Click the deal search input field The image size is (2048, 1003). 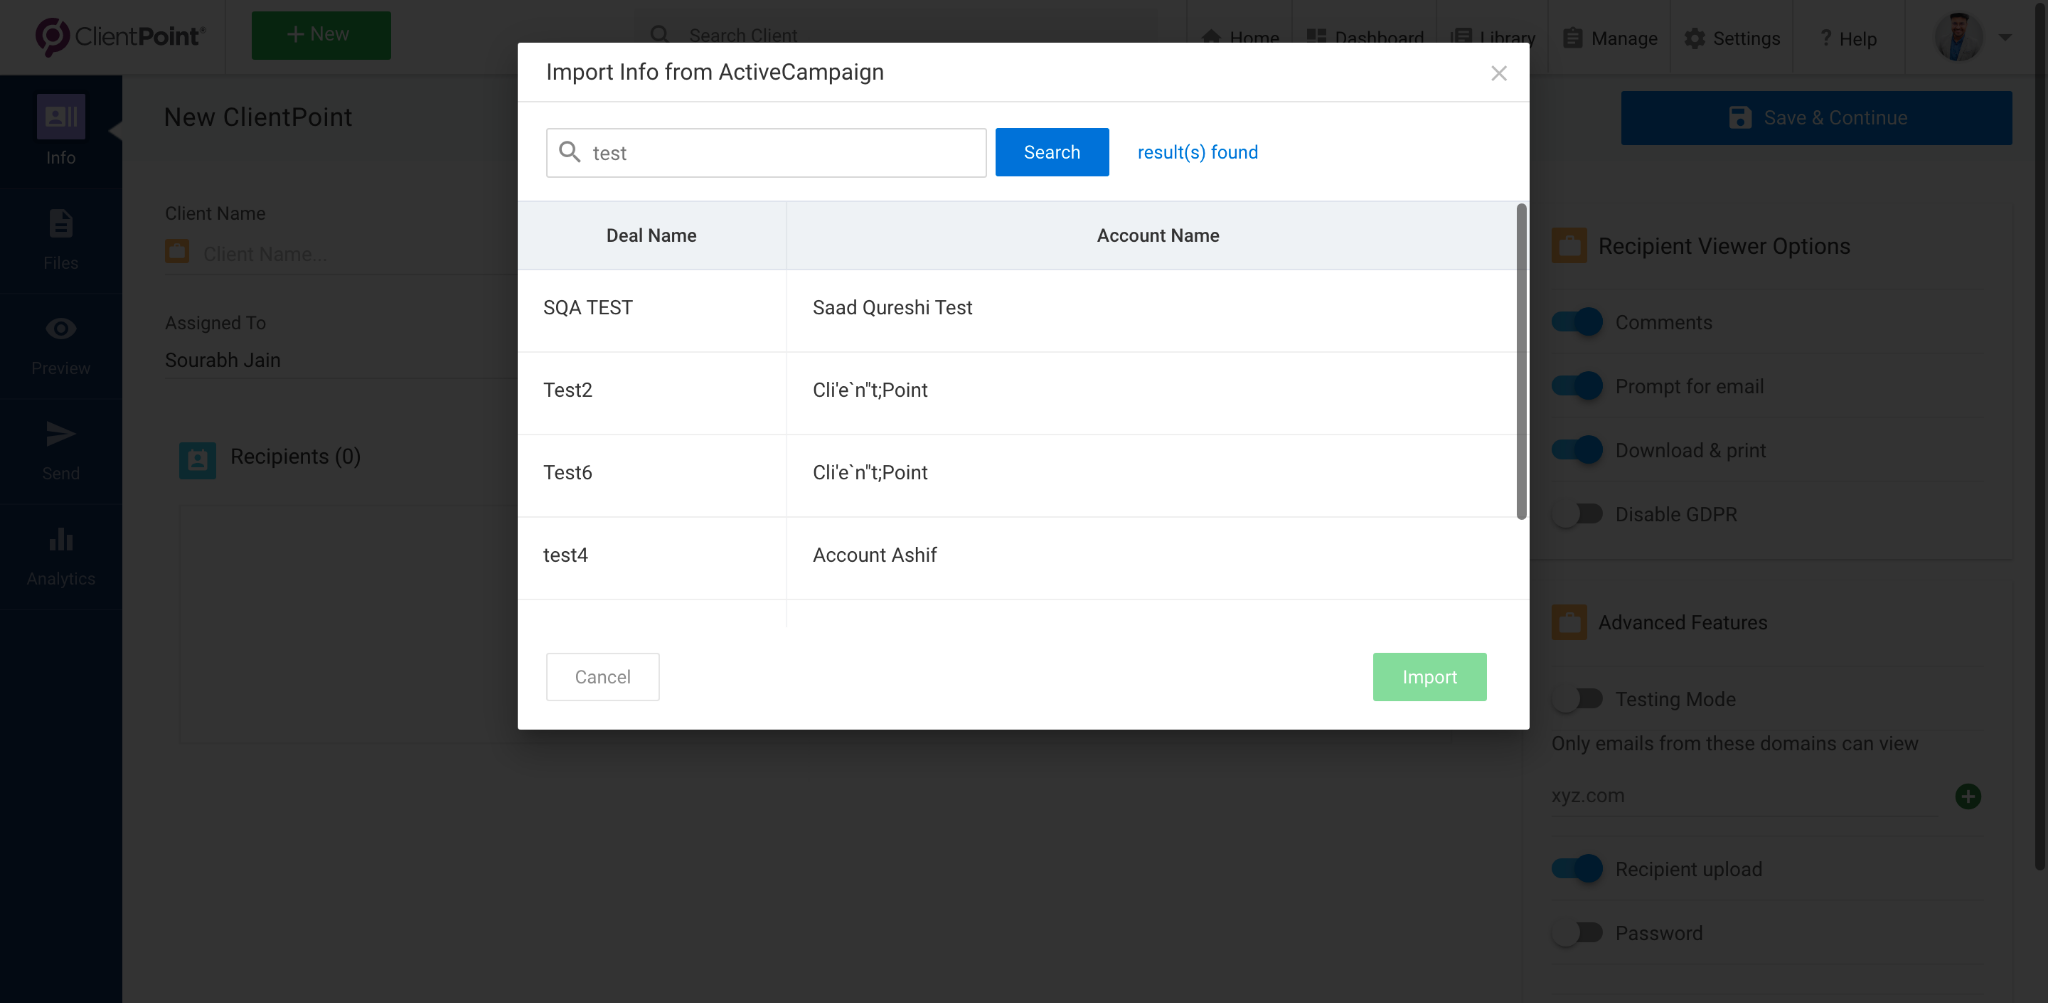(x=766, y=153)
